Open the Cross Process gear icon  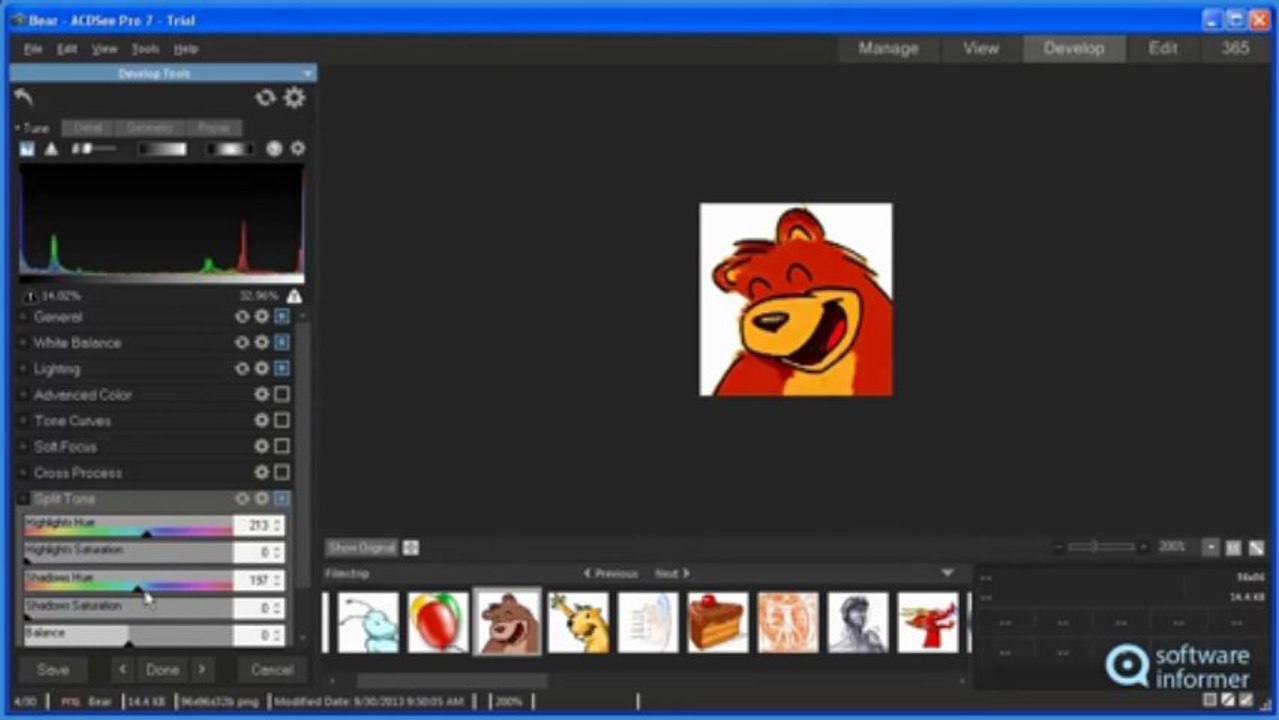click(261, 473)
